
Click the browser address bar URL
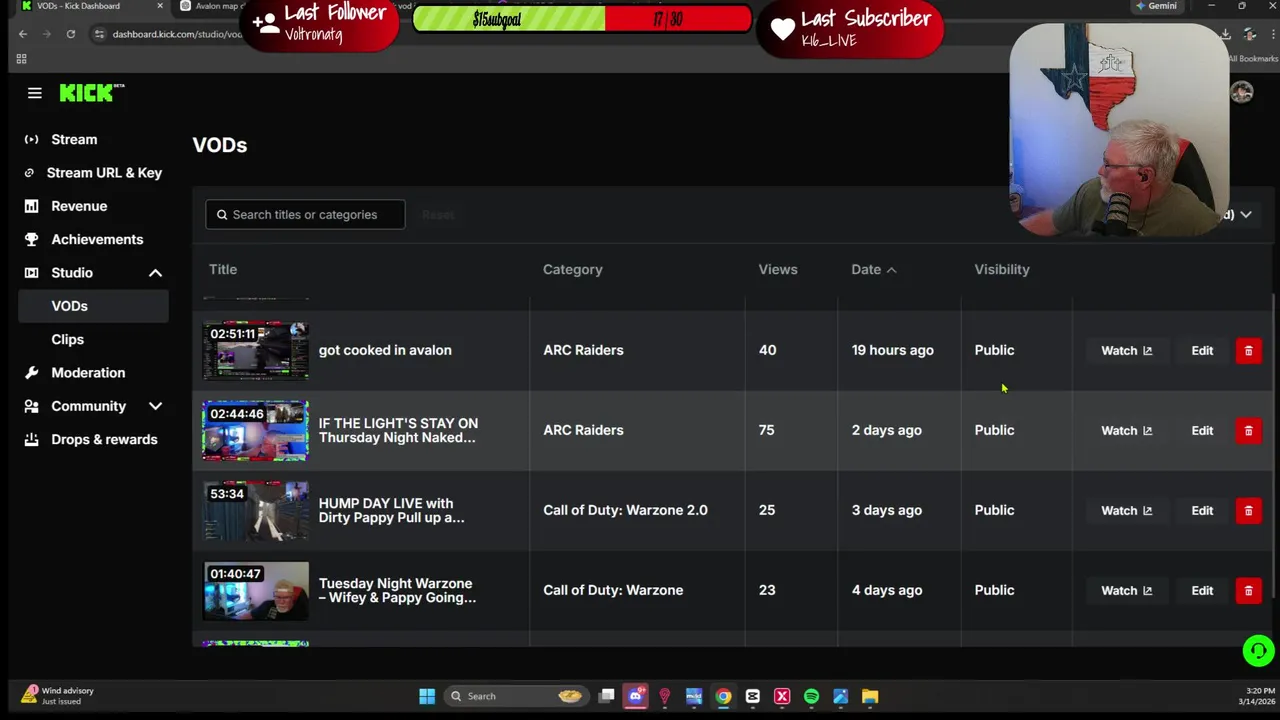pos(177,34)
